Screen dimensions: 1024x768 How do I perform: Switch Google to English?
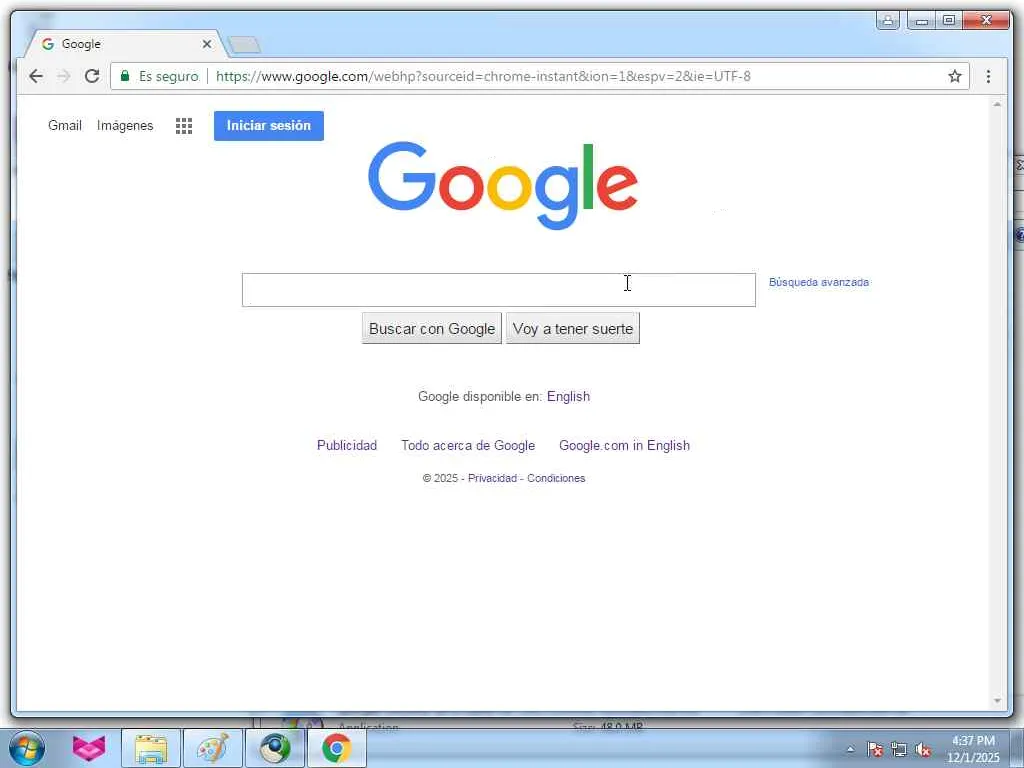point(568,396)
